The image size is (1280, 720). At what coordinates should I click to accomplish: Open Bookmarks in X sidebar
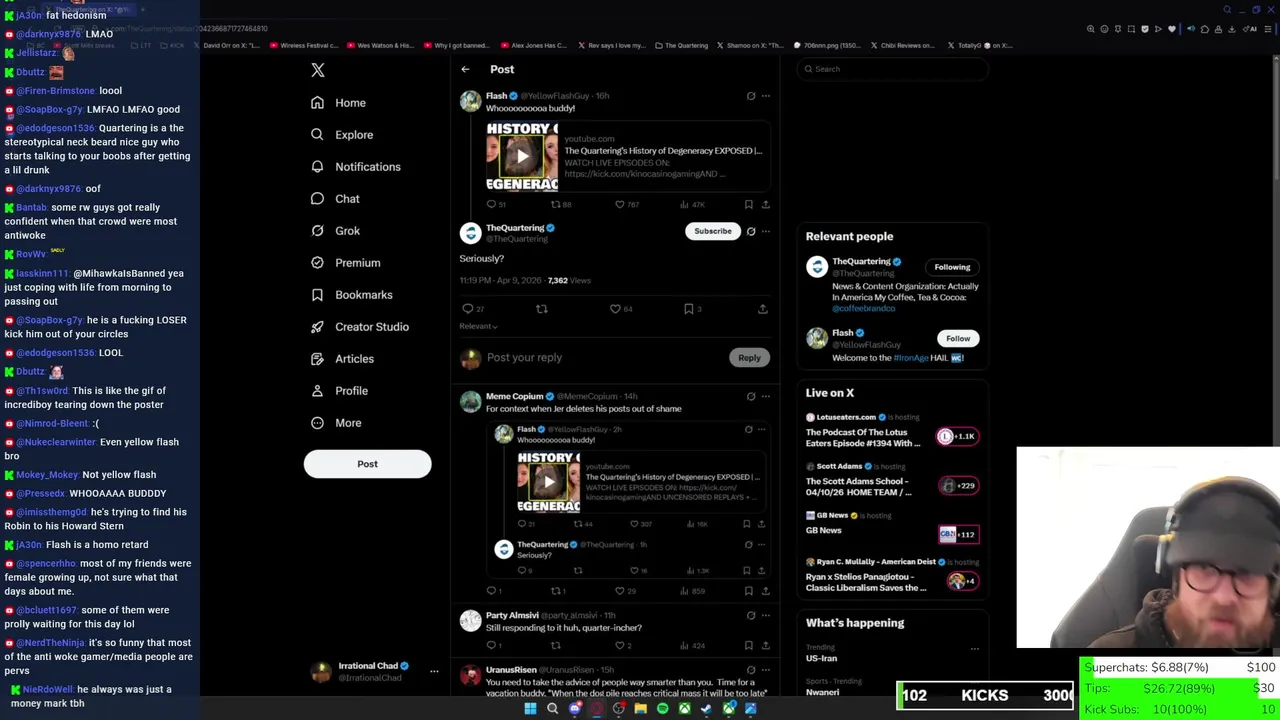coord(351,295)
